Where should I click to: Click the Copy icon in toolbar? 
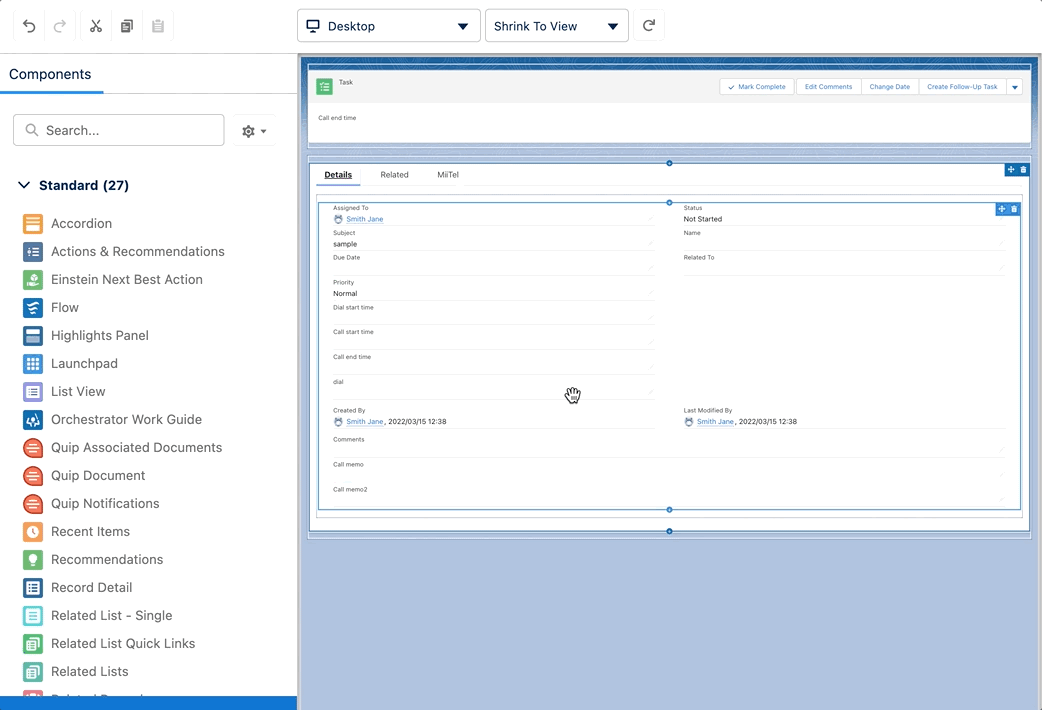[127, 26]
